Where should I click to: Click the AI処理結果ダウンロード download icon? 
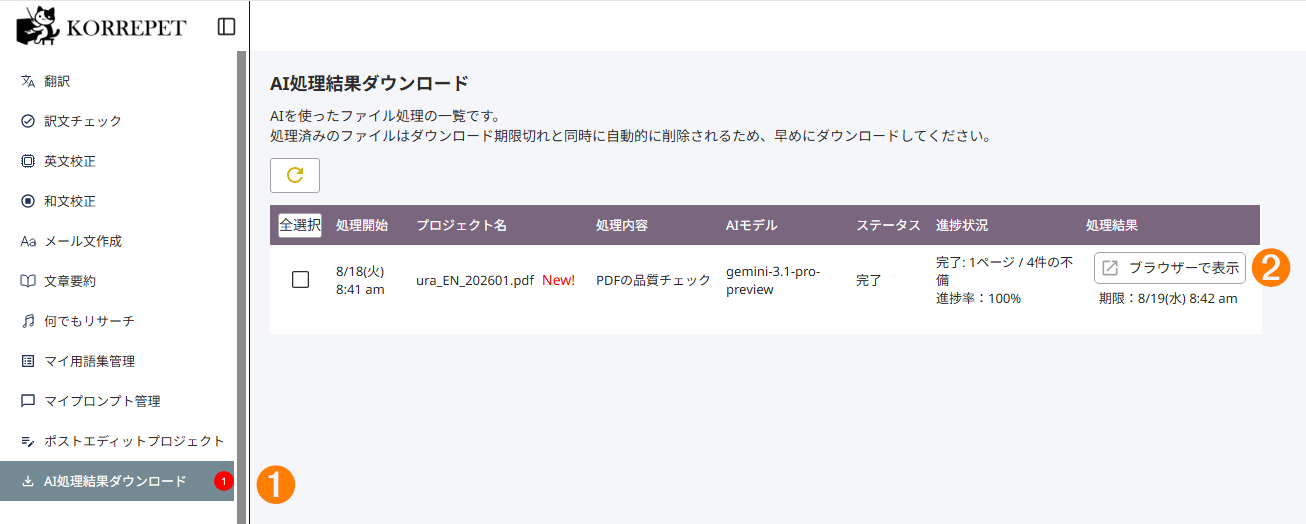(28, 481)
